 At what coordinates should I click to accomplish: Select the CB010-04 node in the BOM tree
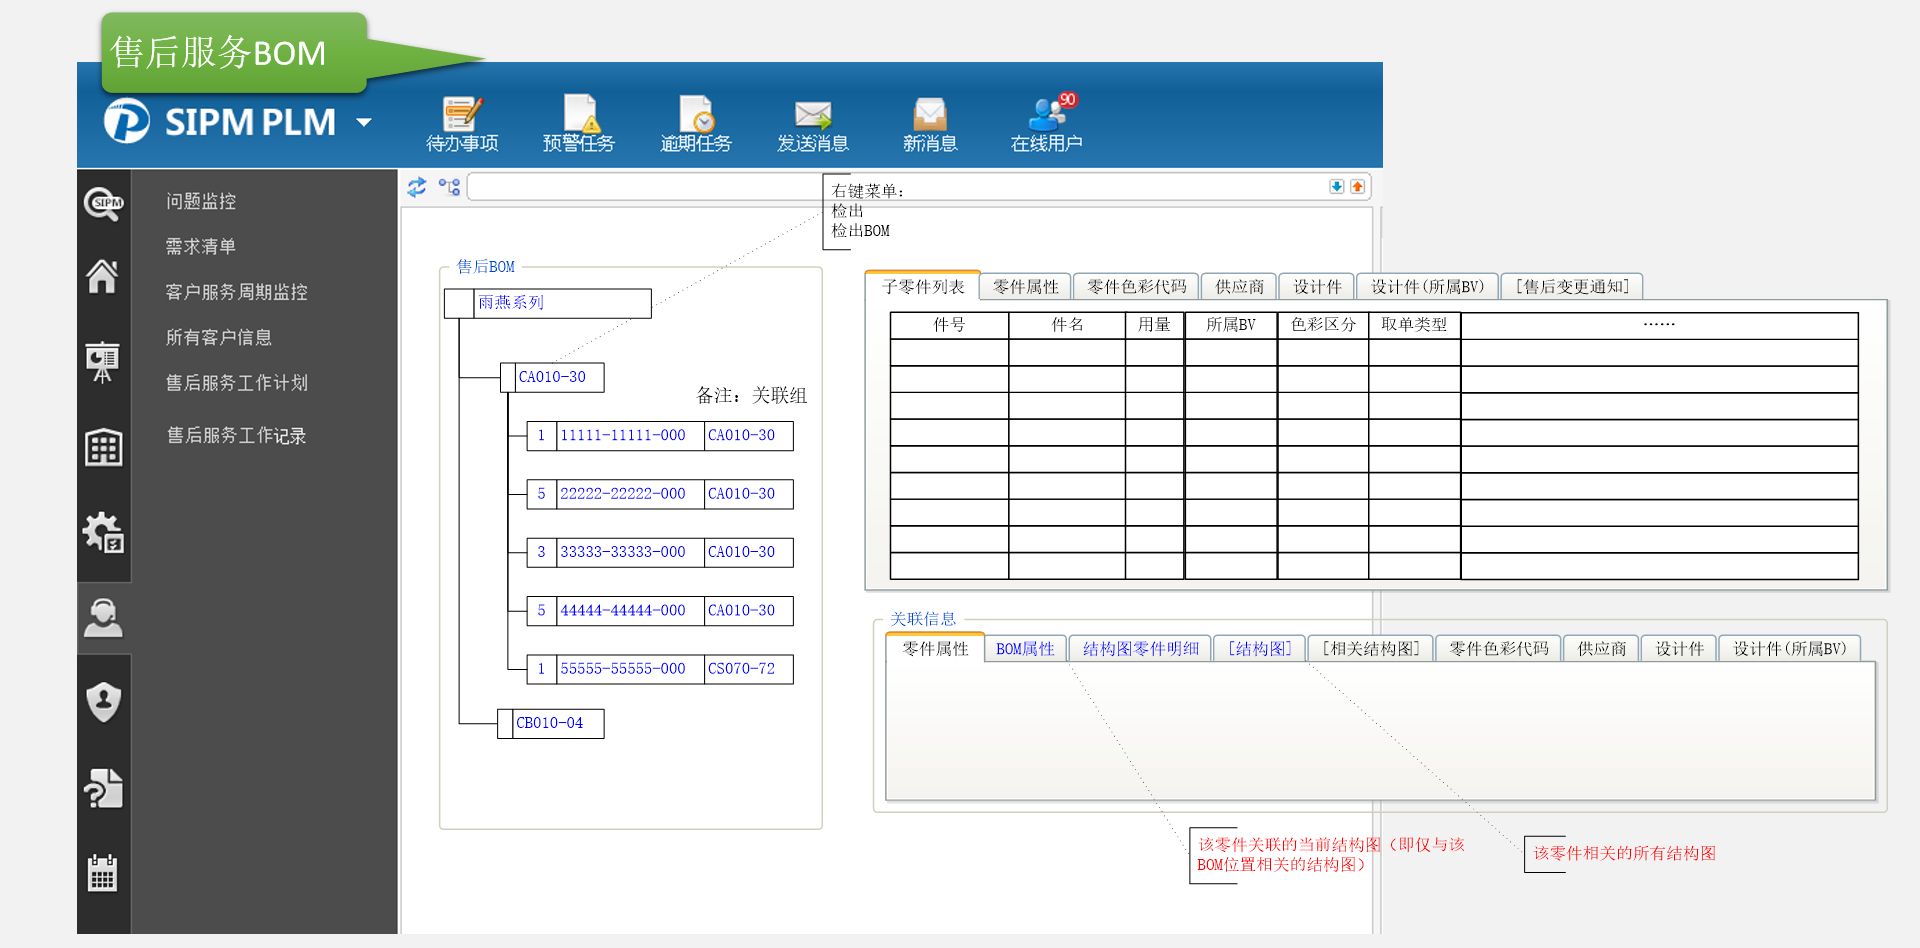[x=550, y=723]
